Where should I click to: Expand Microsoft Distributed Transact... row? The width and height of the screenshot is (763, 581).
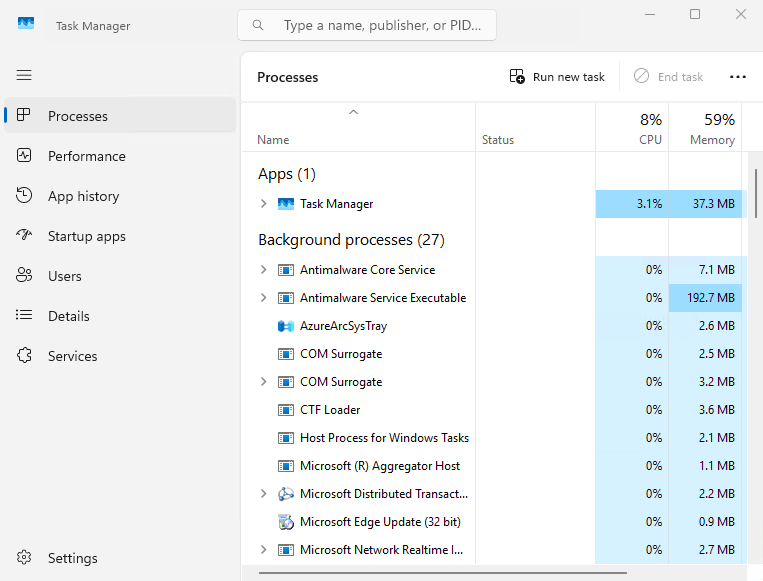[x=263, y=494]
